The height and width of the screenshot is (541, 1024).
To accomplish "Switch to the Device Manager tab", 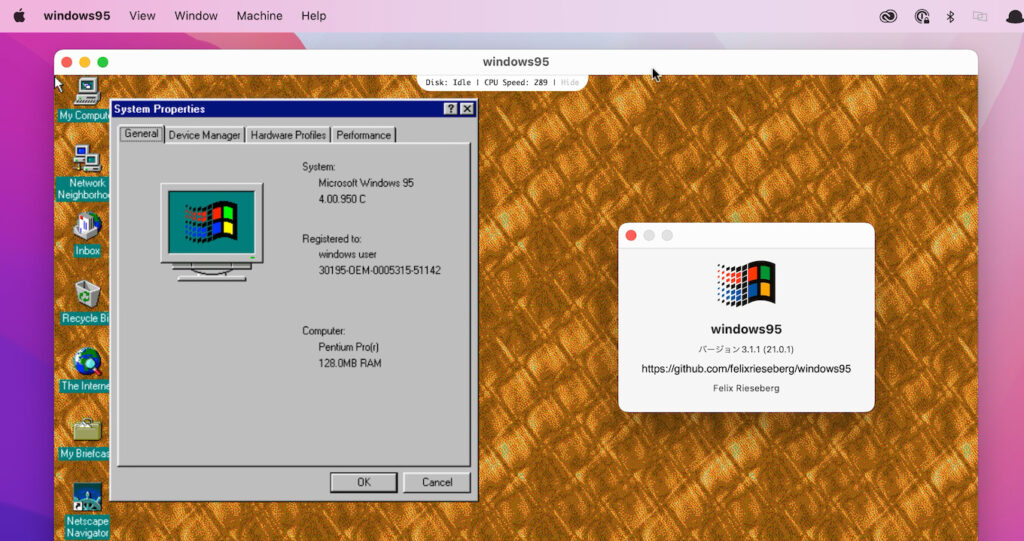I will [x=204, y=135].
